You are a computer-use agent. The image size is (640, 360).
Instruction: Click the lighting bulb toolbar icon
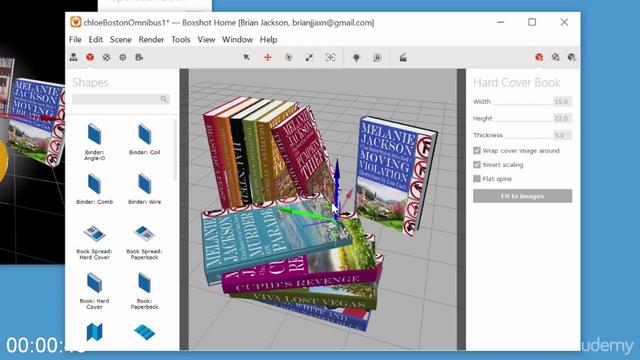coord(356,58)
